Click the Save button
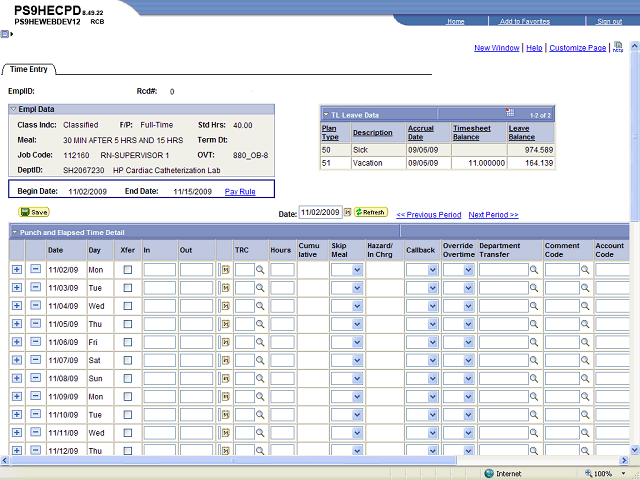The image size is (640, 480). click(34, 212)
